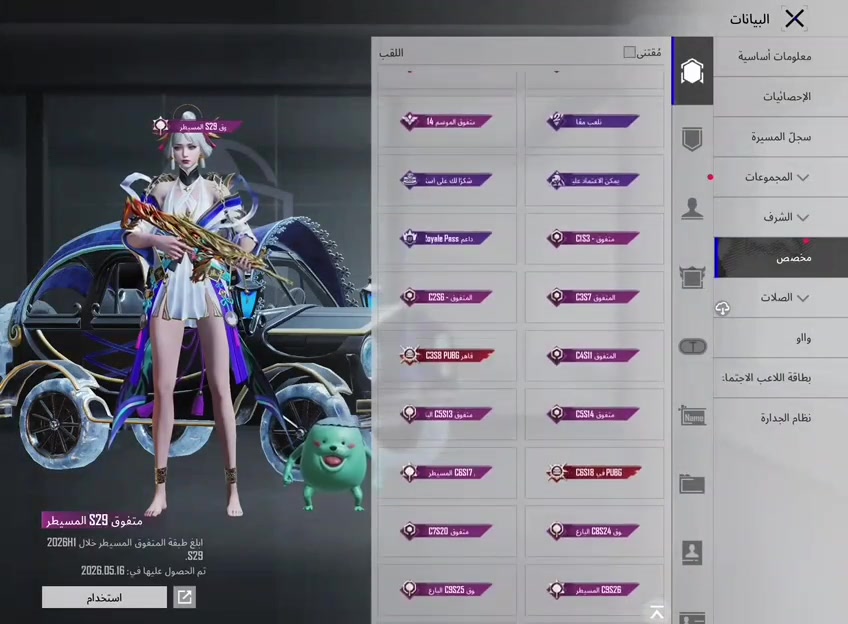Select the C5S13 متفوق title
848x624 pixels.
[x=447, y=414]
